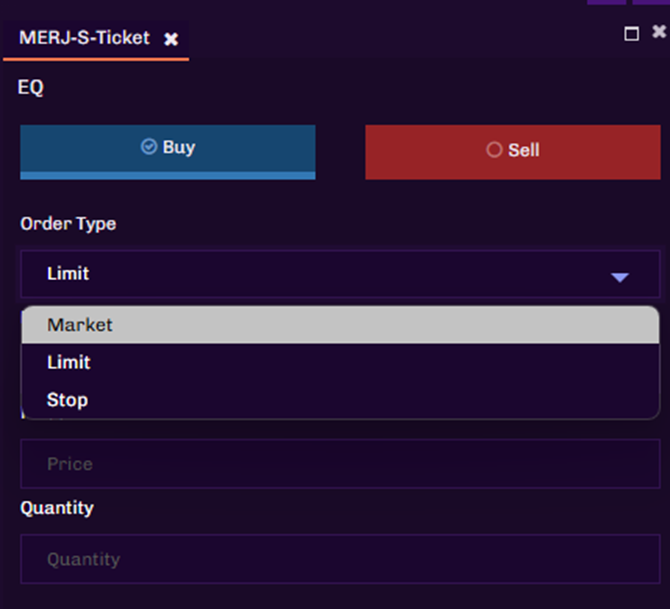Click the Order Type dropdown arrow
This screenshot has height=609, width=670.
point(620,277)
